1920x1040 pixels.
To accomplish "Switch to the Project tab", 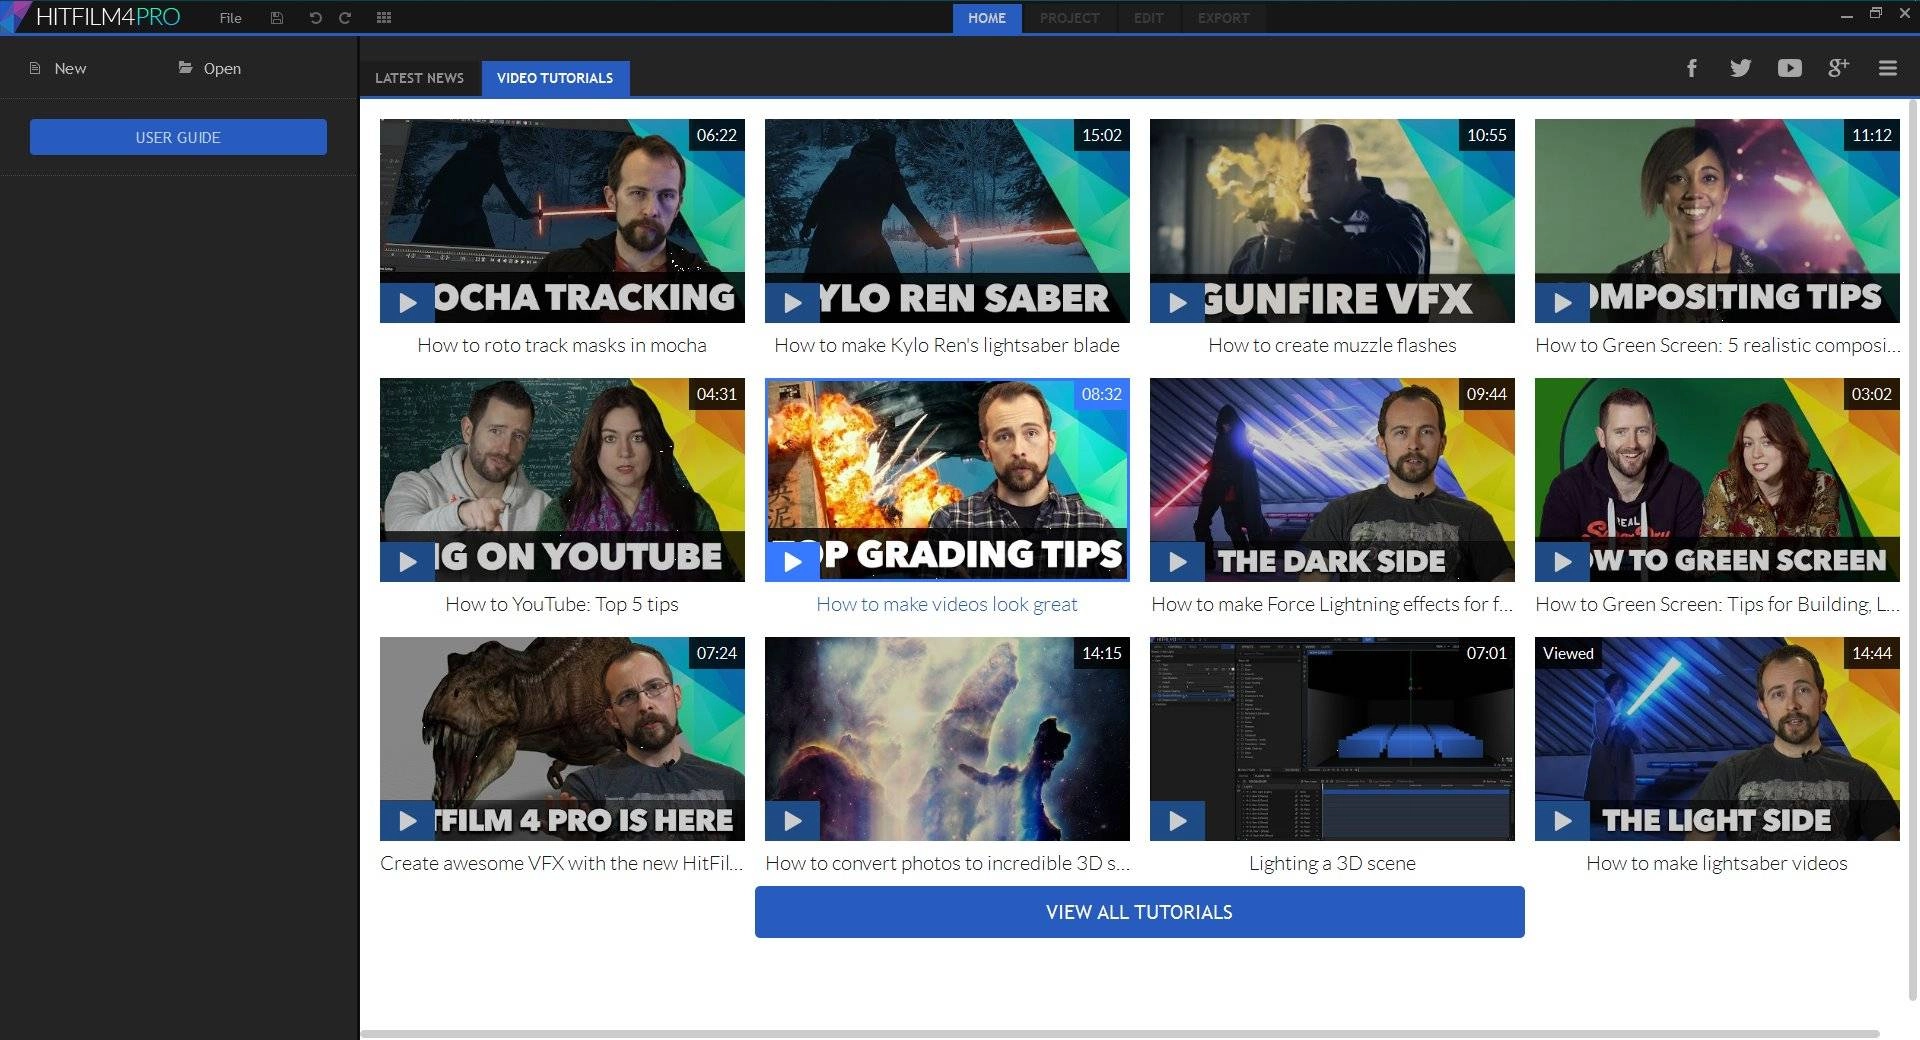I will pyautogui.click(x=1069, y=18).
